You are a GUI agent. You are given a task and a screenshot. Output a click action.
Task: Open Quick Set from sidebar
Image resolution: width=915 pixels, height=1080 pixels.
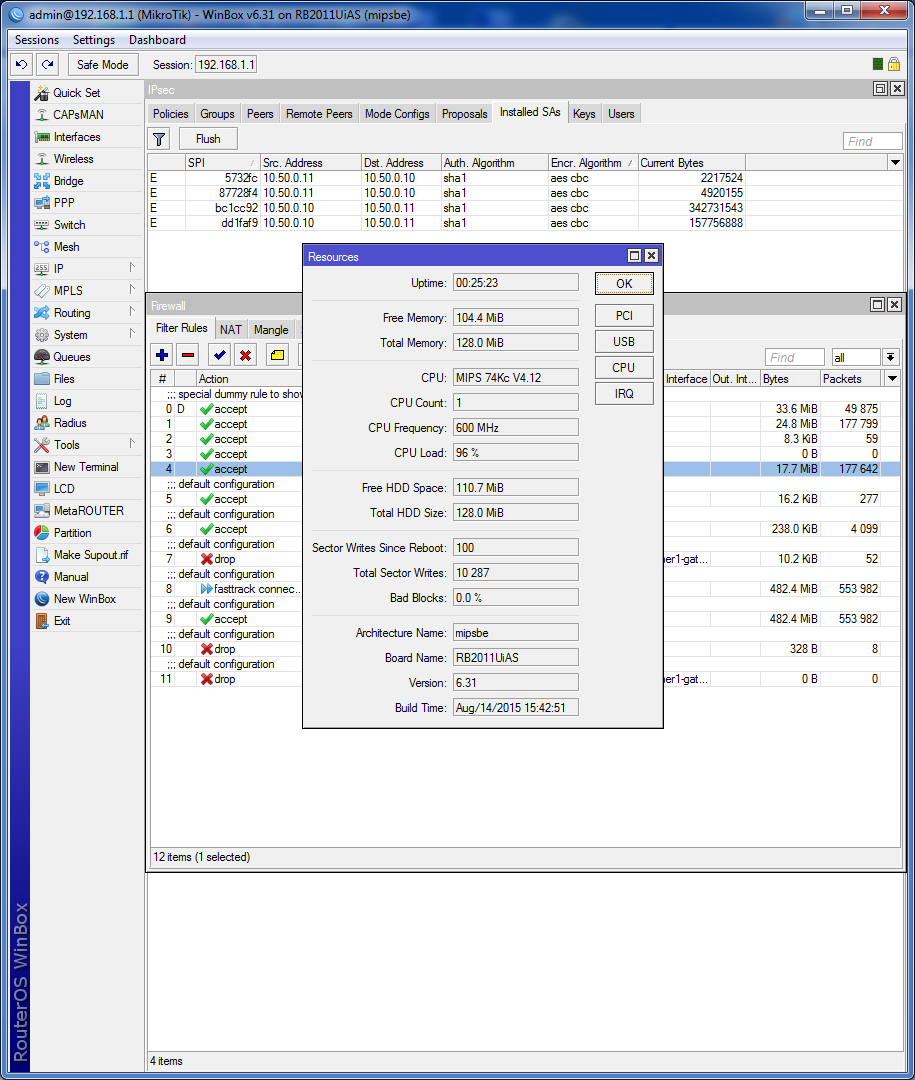(76, 93)
